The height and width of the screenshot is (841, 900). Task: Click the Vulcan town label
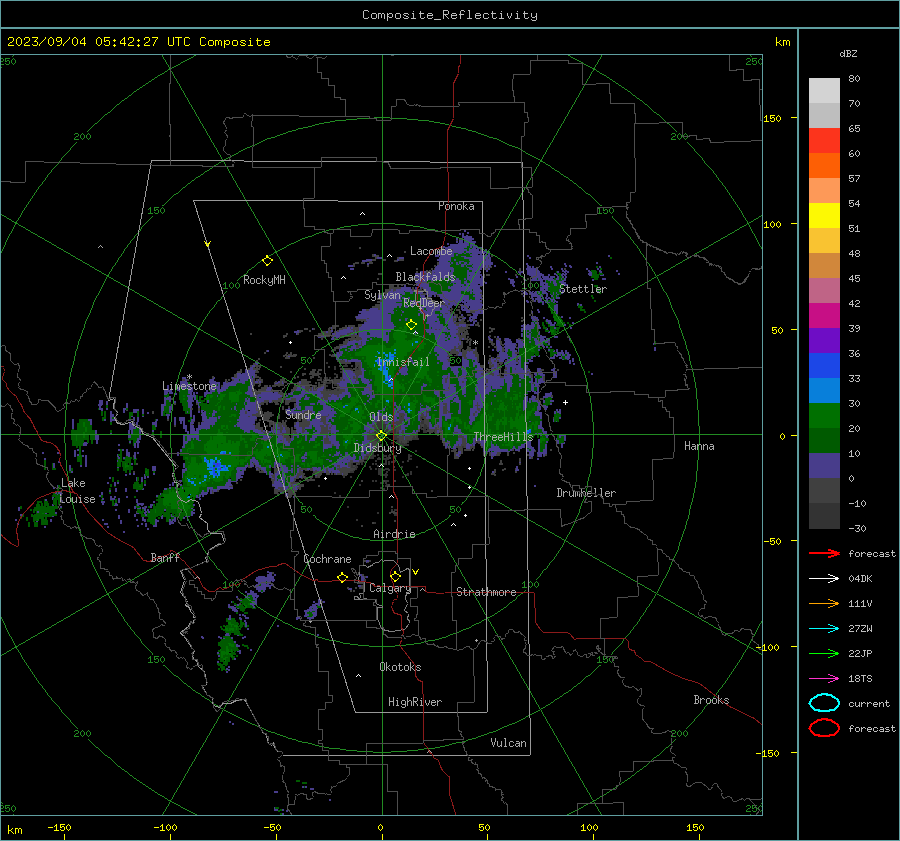509,743
